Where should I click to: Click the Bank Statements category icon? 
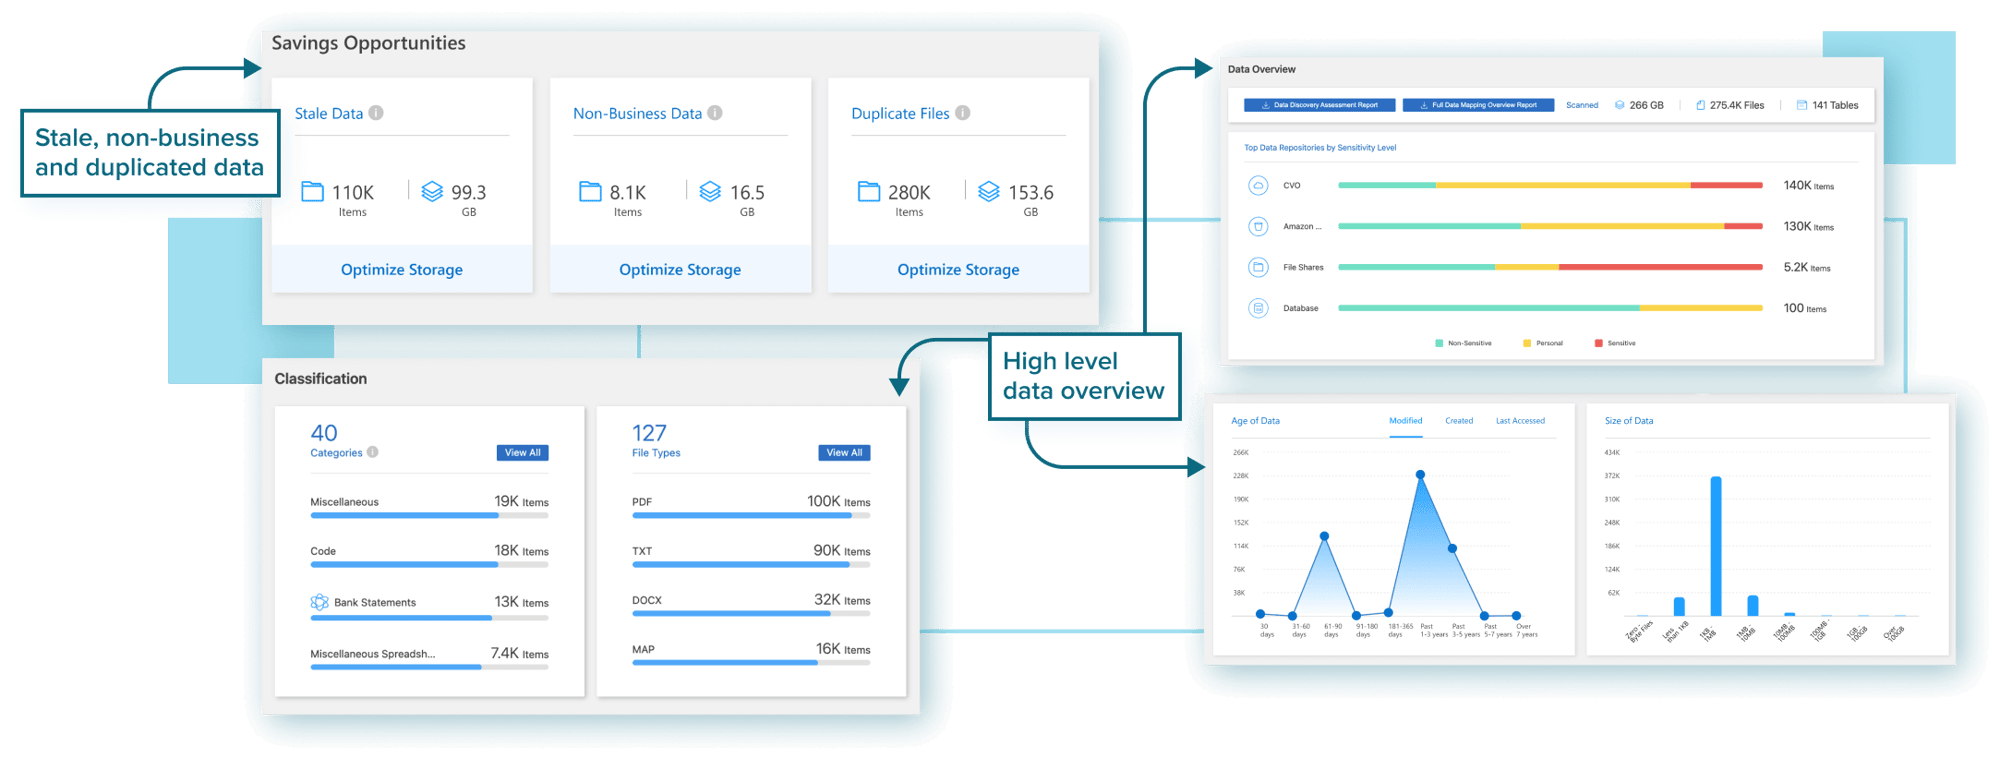point(320,602)
